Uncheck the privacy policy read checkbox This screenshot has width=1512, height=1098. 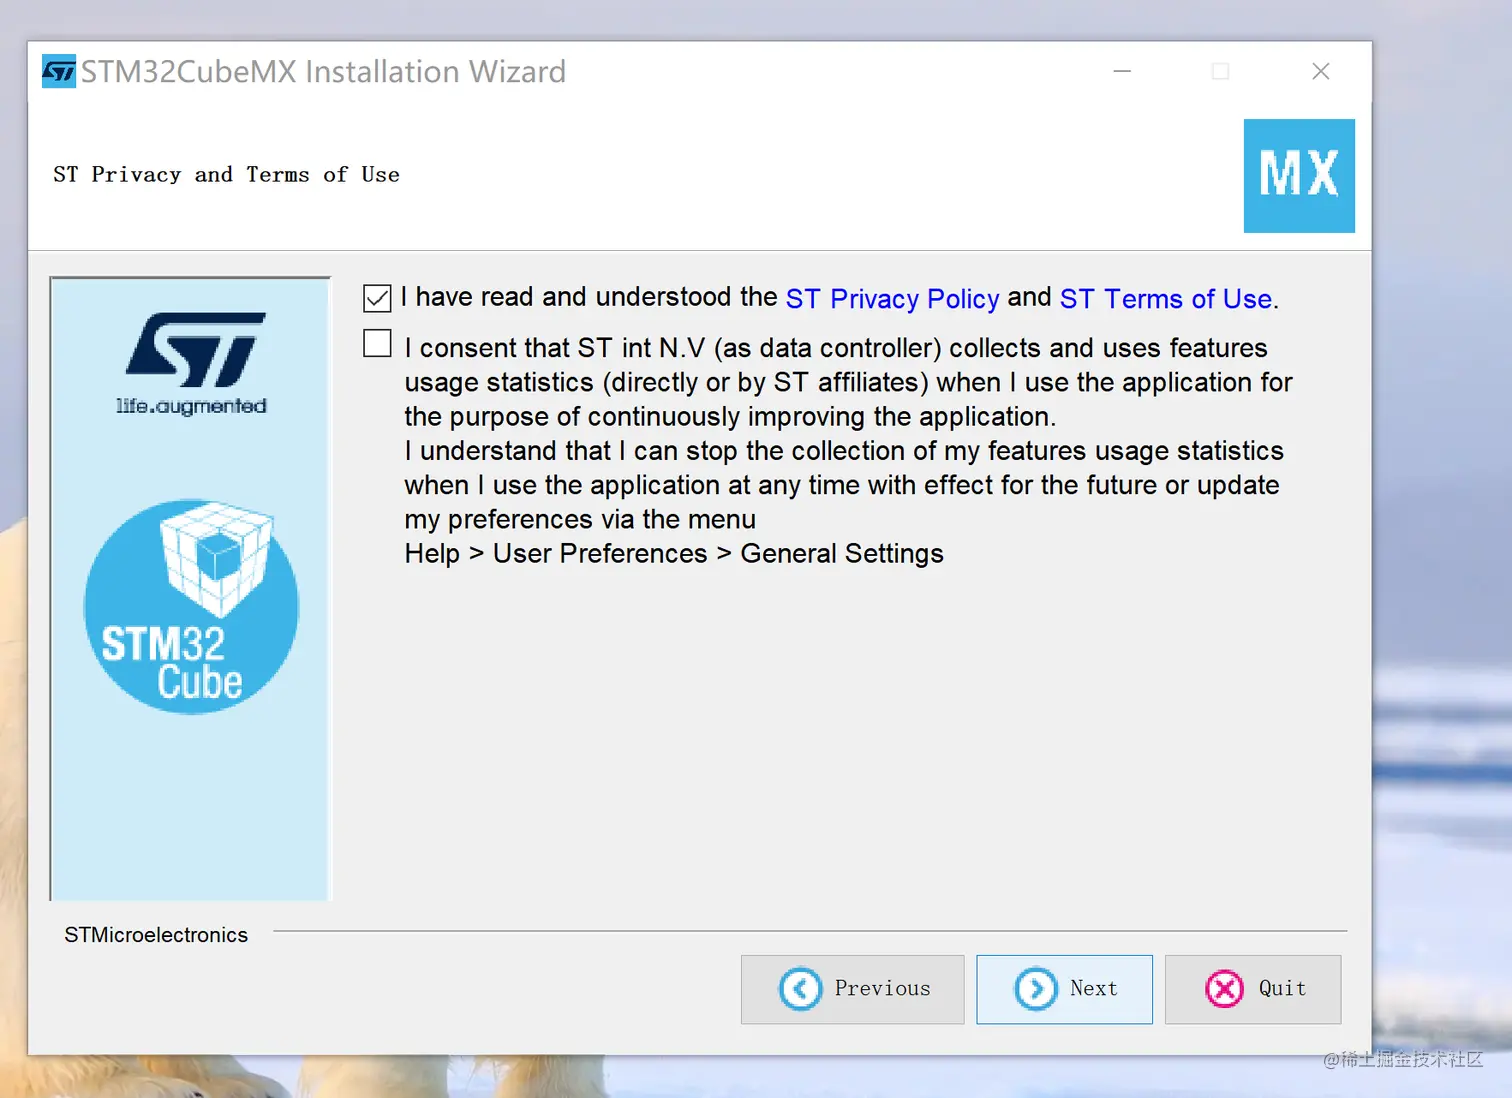[x=377, y=298]
